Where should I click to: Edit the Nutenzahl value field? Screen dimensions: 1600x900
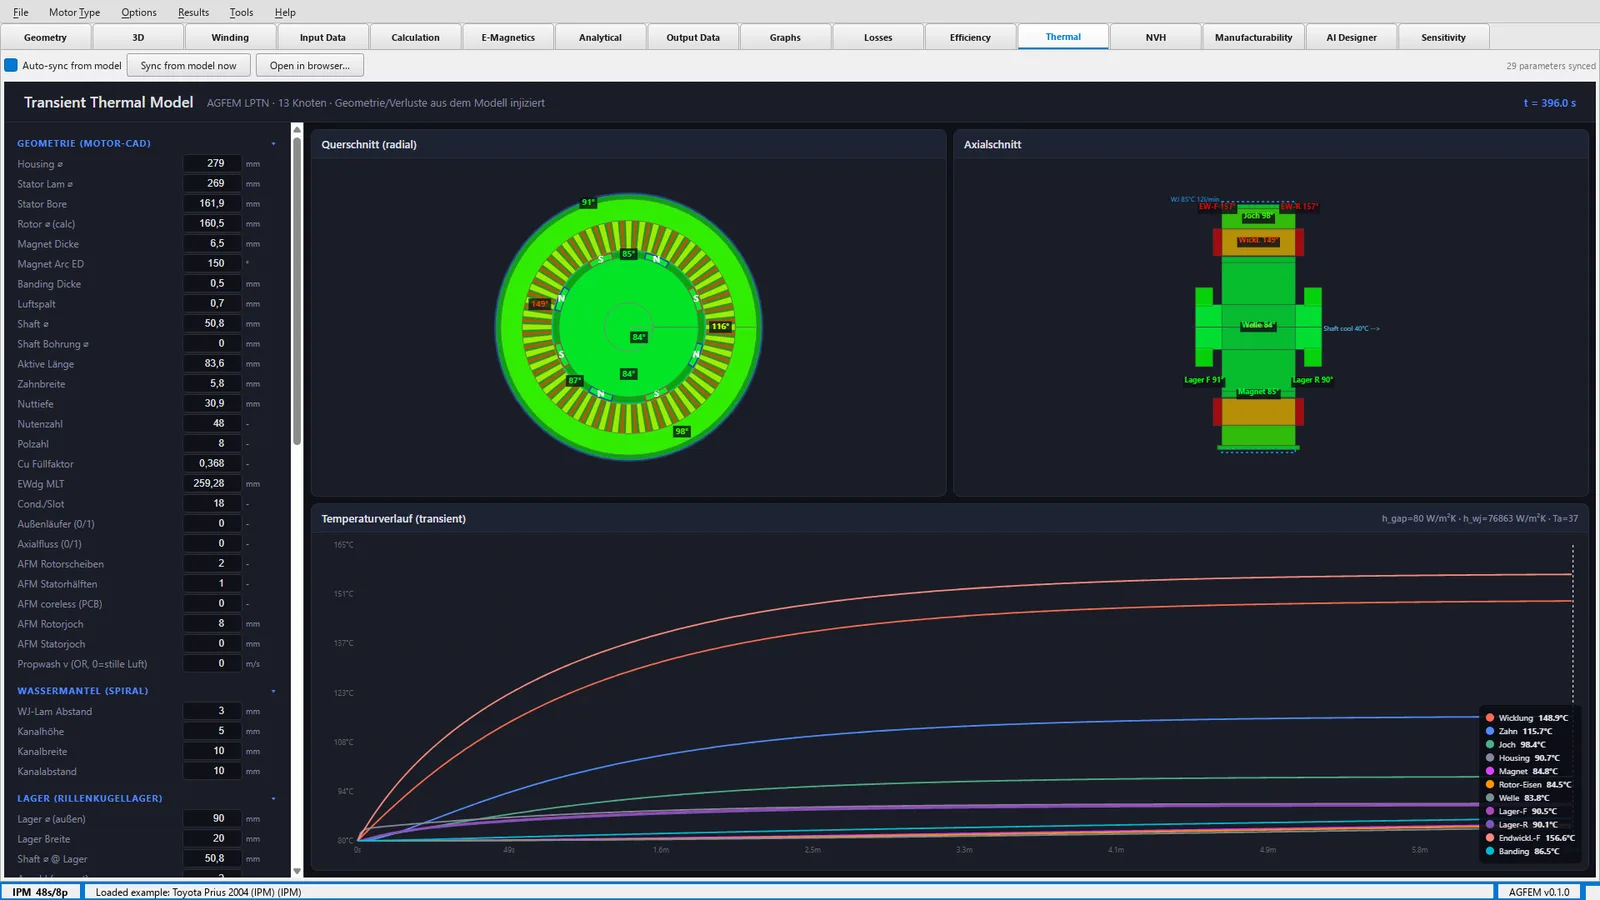[212, 423]
